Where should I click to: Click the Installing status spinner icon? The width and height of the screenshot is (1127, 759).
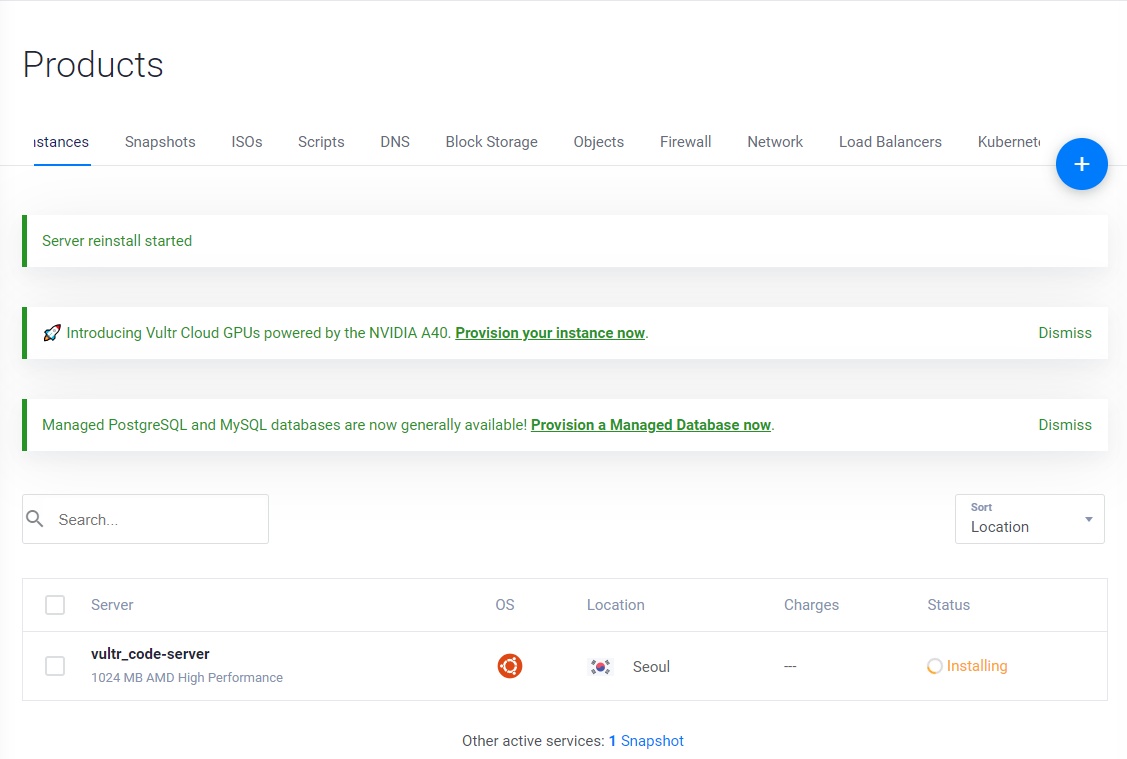934,666
